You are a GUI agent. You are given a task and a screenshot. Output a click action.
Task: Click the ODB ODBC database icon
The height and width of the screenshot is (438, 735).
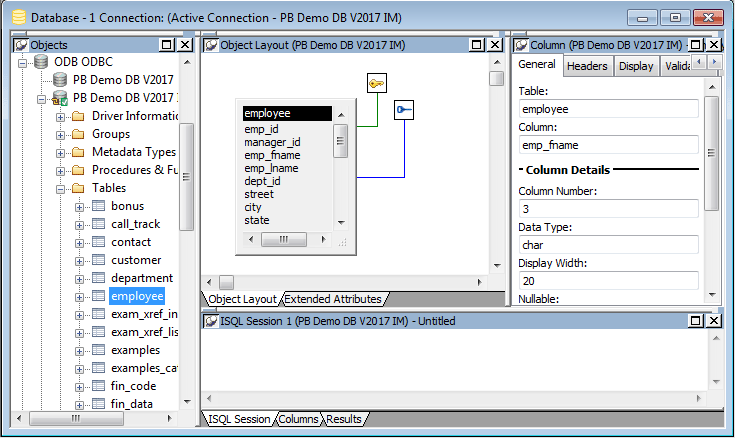click(41, 62)
